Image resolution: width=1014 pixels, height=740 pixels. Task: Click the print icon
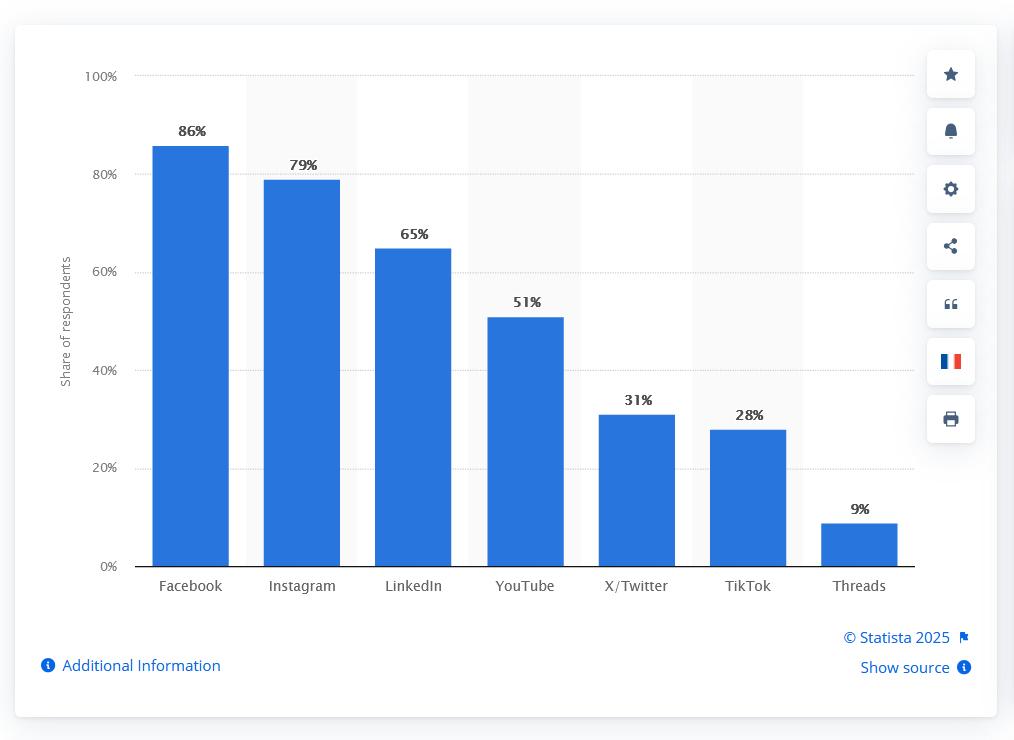click(951, 419)
